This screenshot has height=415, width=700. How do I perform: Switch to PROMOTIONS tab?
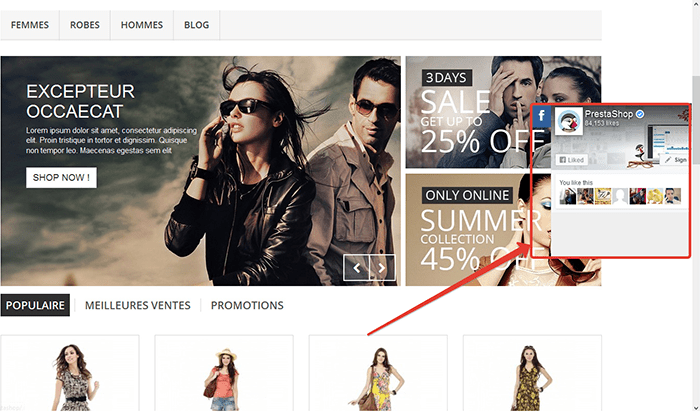coord(247,305)
